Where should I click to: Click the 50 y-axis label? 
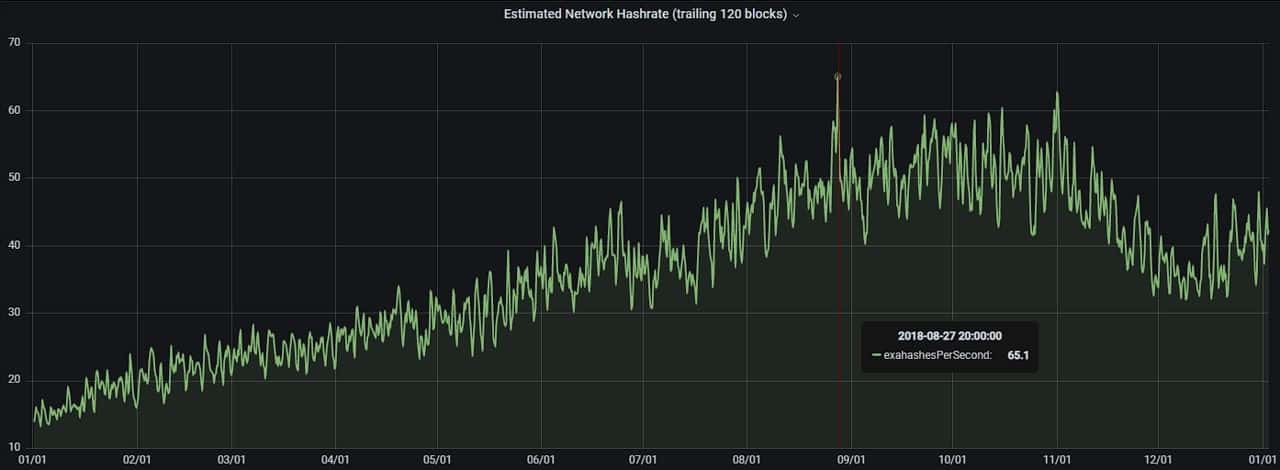click(x=12, y=178)
